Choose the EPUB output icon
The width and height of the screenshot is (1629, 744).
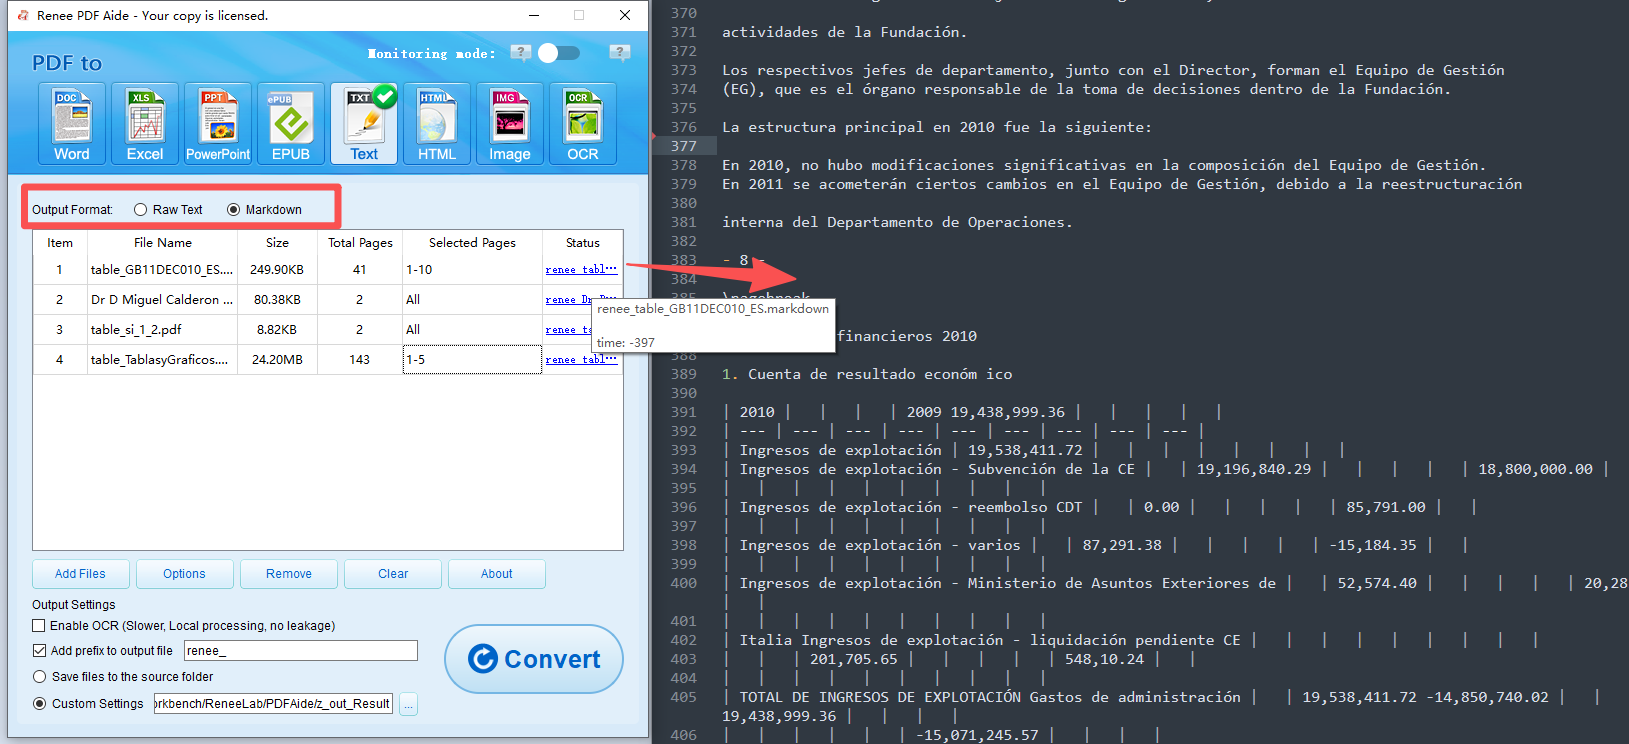pyautogui.click(x=291, y=124)
